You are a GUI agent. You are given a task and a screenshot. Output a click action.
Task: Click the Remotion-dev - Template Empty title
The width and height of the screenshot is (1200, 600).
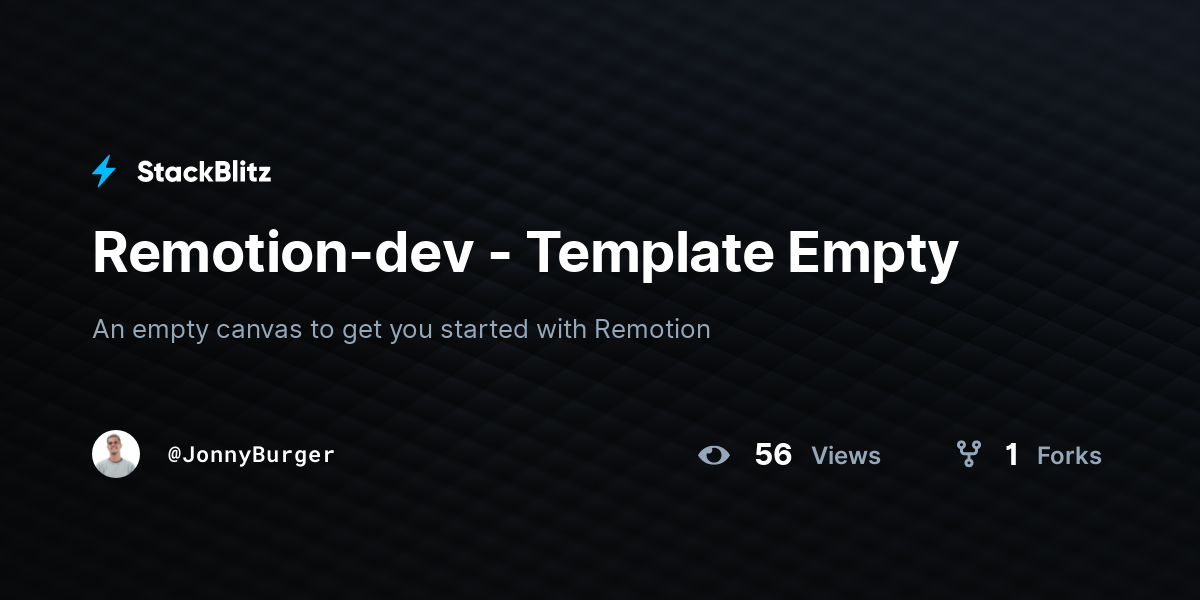point(525,253)
